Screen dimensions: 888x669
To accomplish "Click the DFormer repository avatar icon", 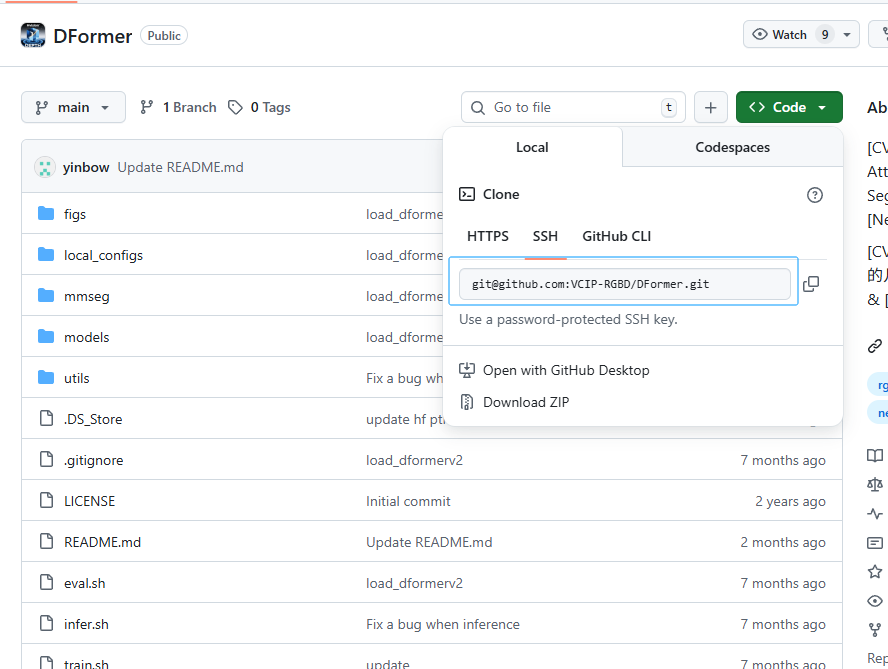I will point(33,35).
